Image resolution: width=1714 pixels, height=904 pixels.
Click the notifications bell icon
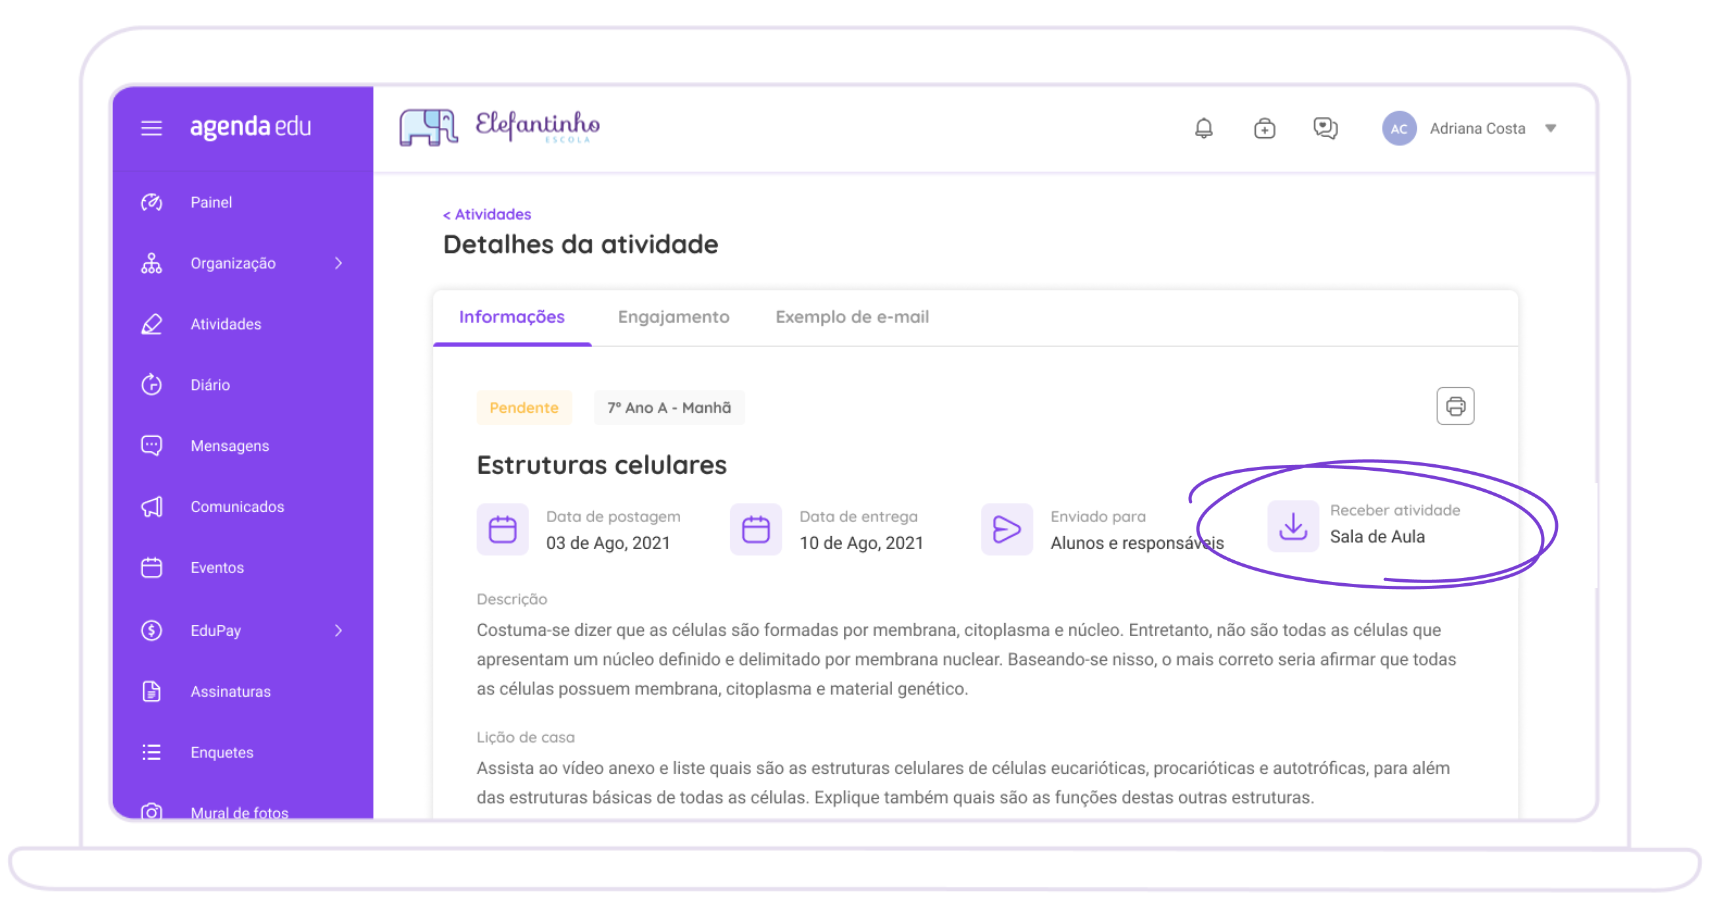(x=1204, y=128)
